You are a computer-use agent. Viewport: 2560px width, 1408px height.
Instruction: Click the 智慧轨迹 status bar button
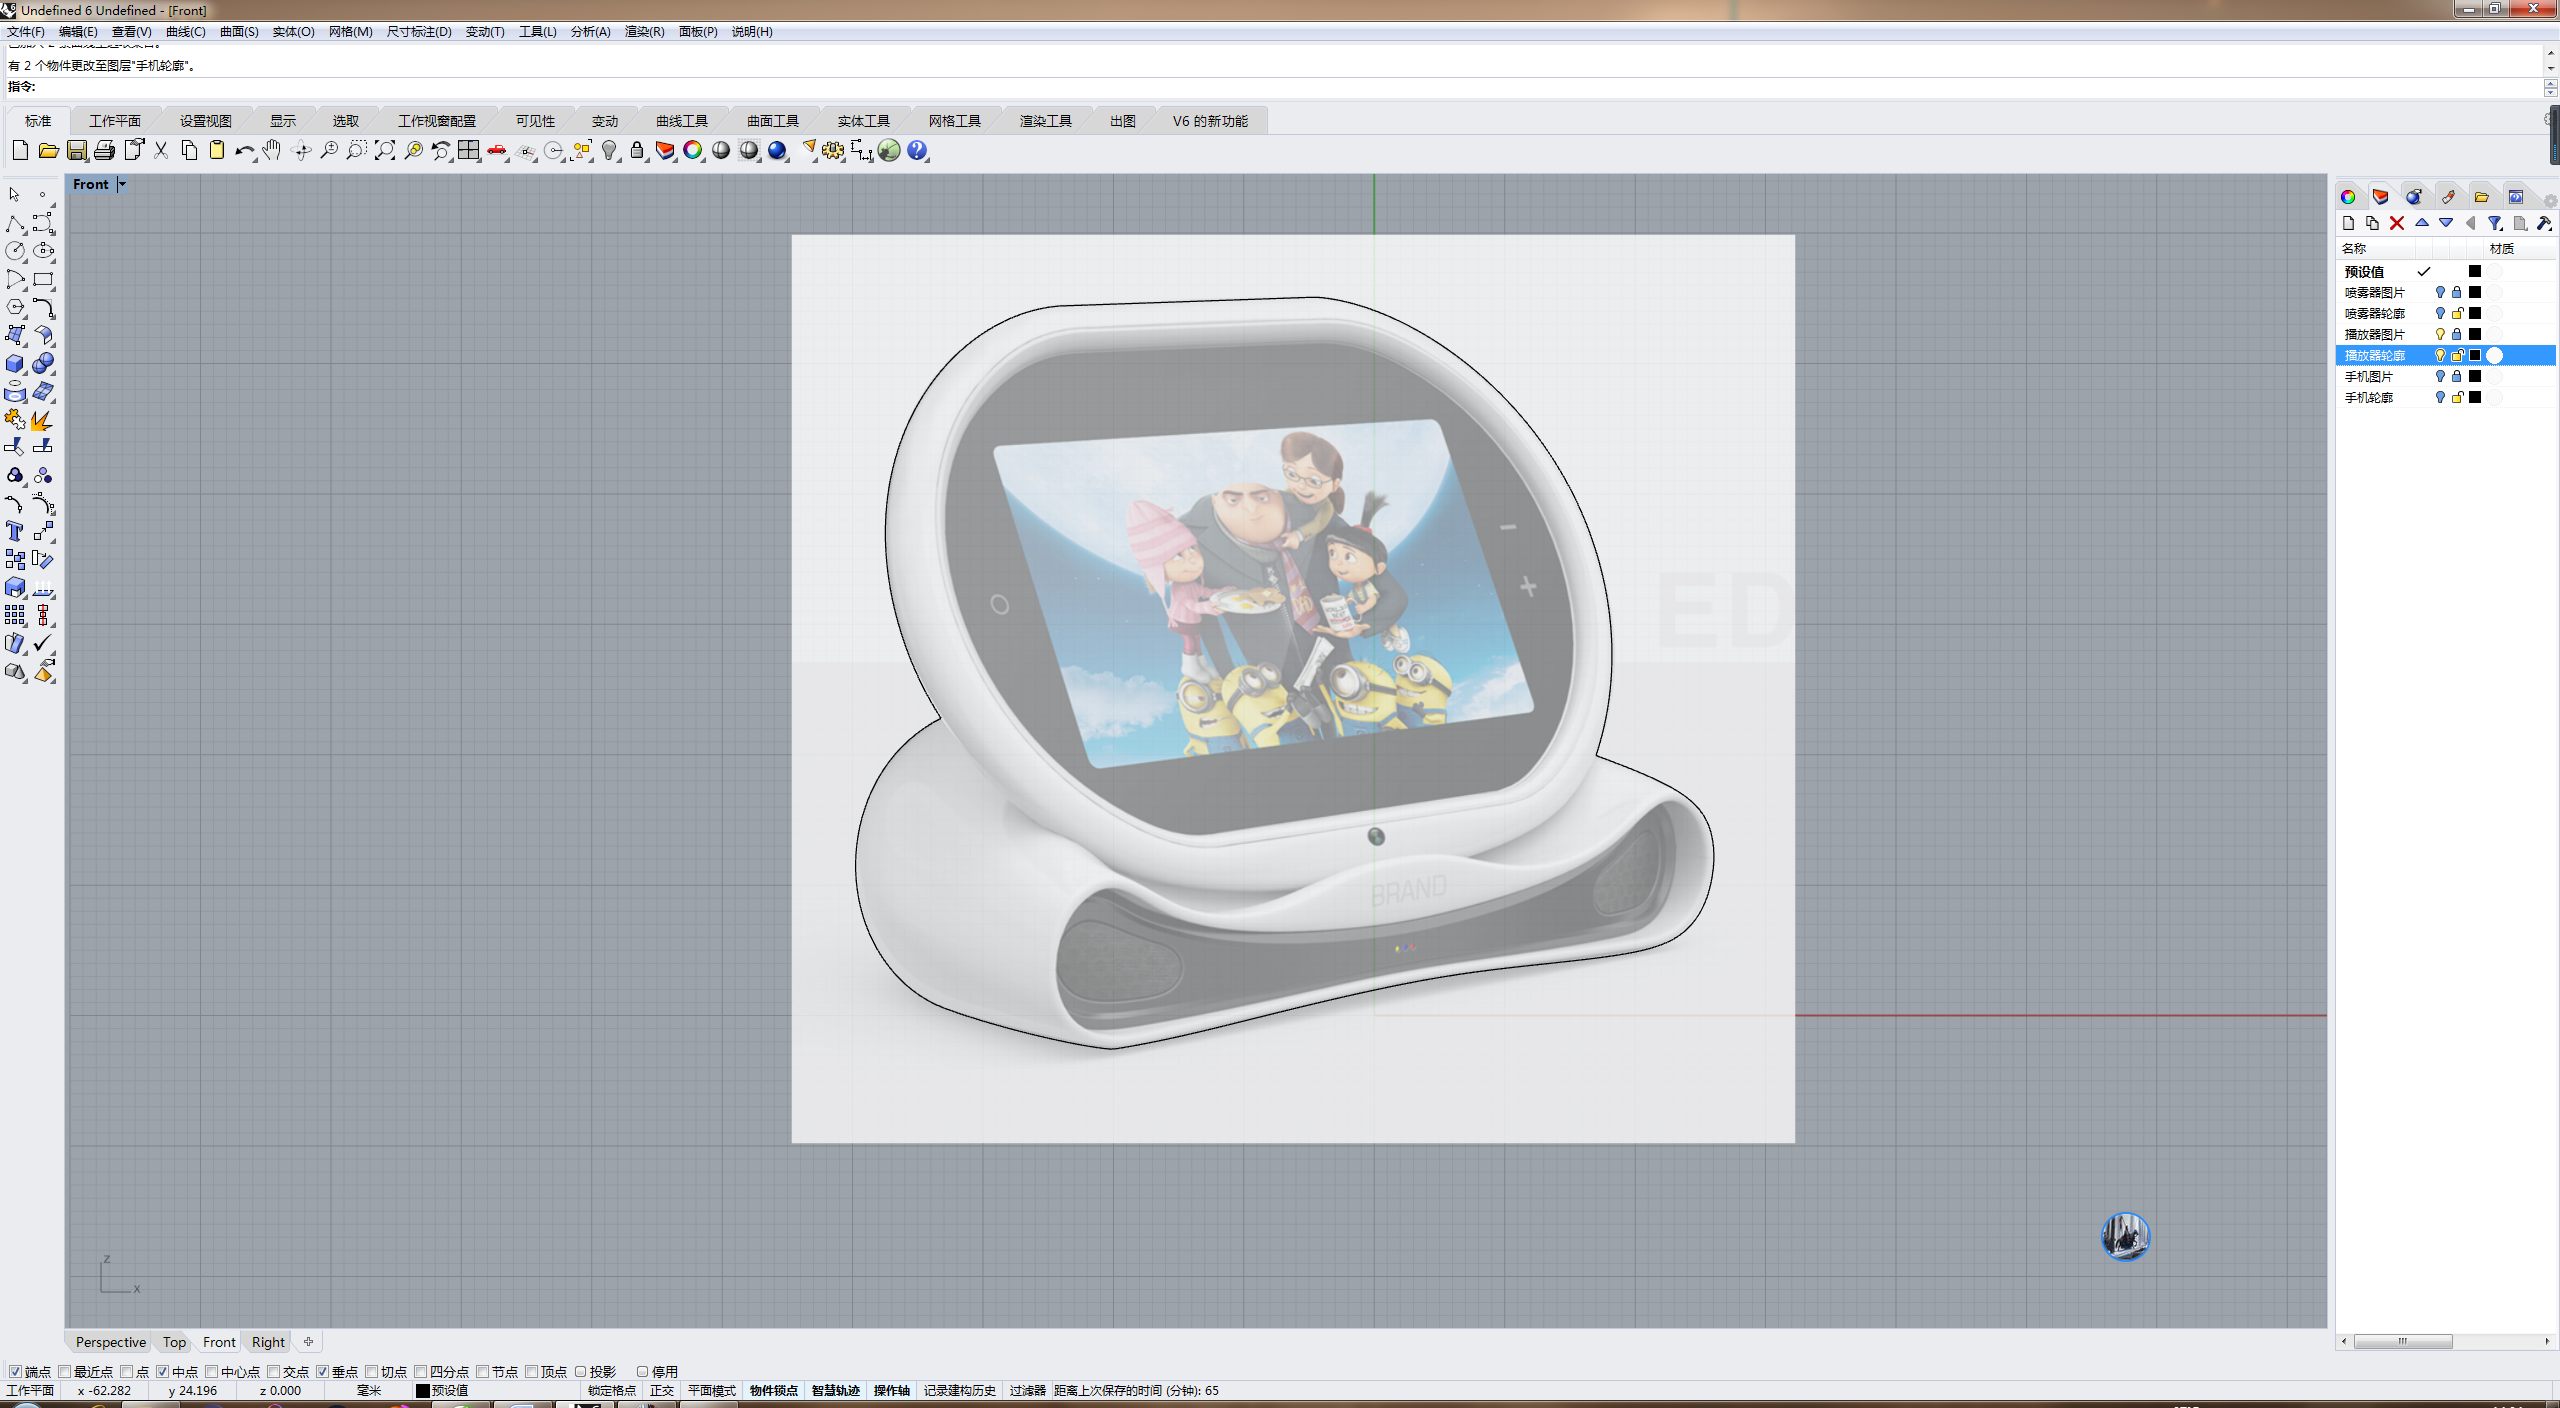point(835,1390)
